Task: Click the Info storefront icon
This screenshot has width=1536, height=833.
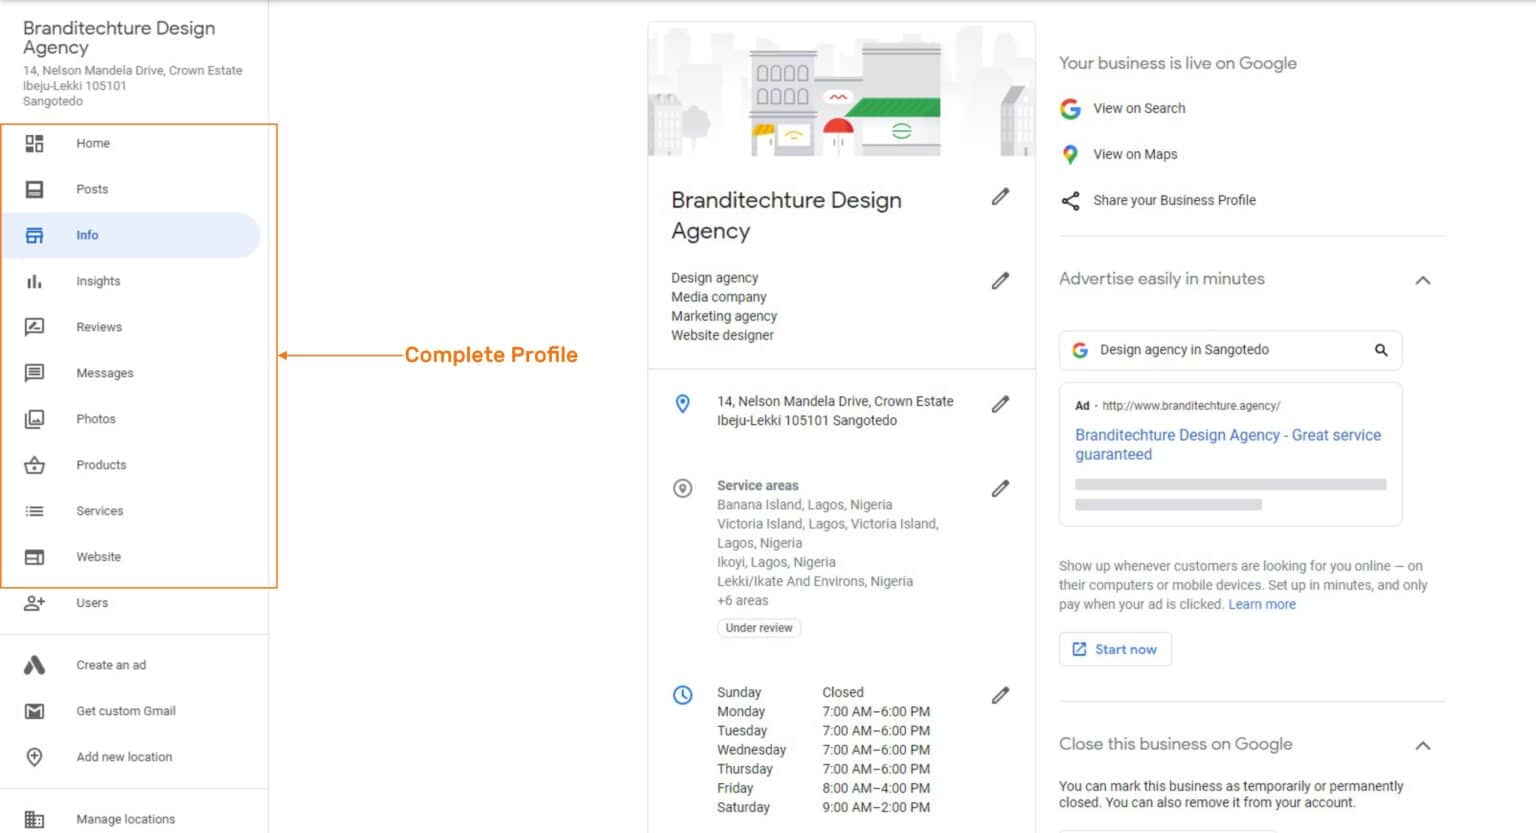Action: [34, 235]
